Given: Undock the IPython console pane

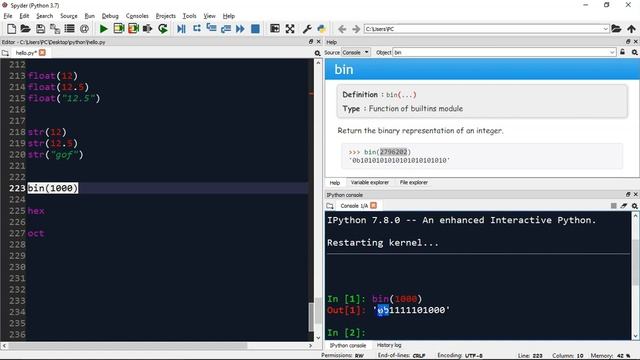Looking at the screenshot, I should [x=628, y=195].
